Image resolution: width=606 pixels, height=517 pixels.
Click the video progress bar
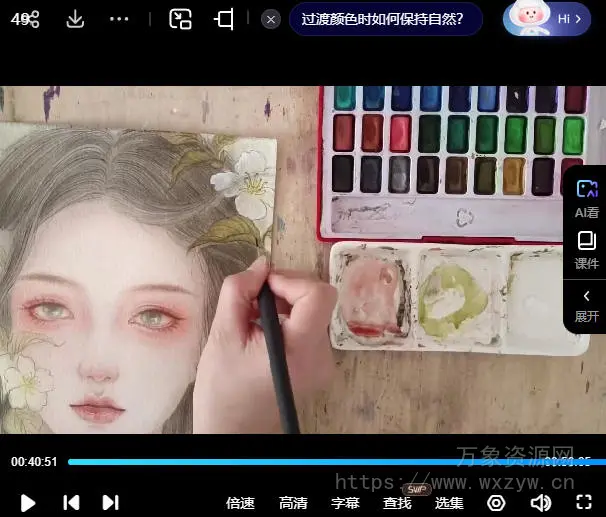click(x=300, y=462)
